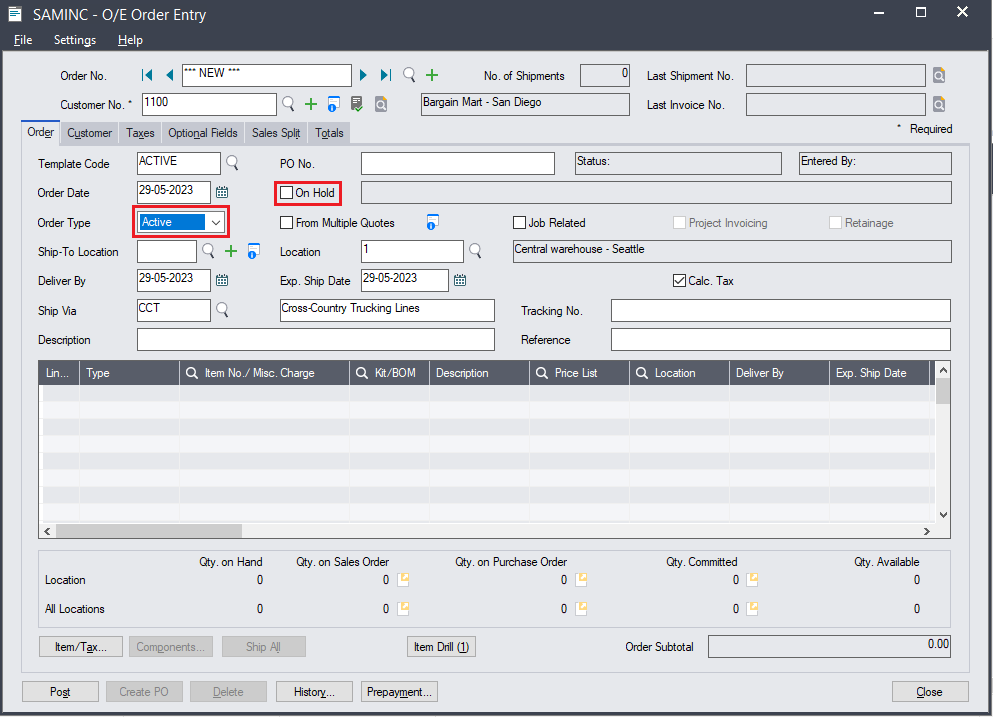Open the Order No. finder magnifier

pyautogui.click(x=409, y=75)
